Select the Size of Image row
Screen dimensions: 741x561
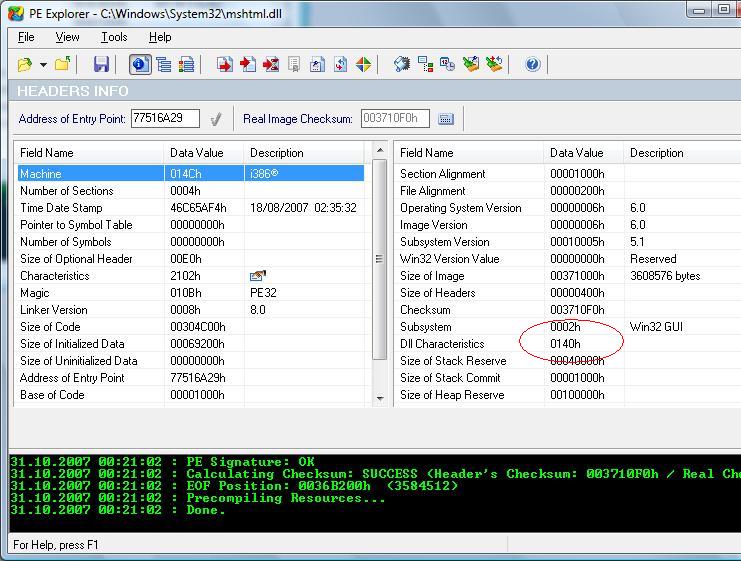569,276
